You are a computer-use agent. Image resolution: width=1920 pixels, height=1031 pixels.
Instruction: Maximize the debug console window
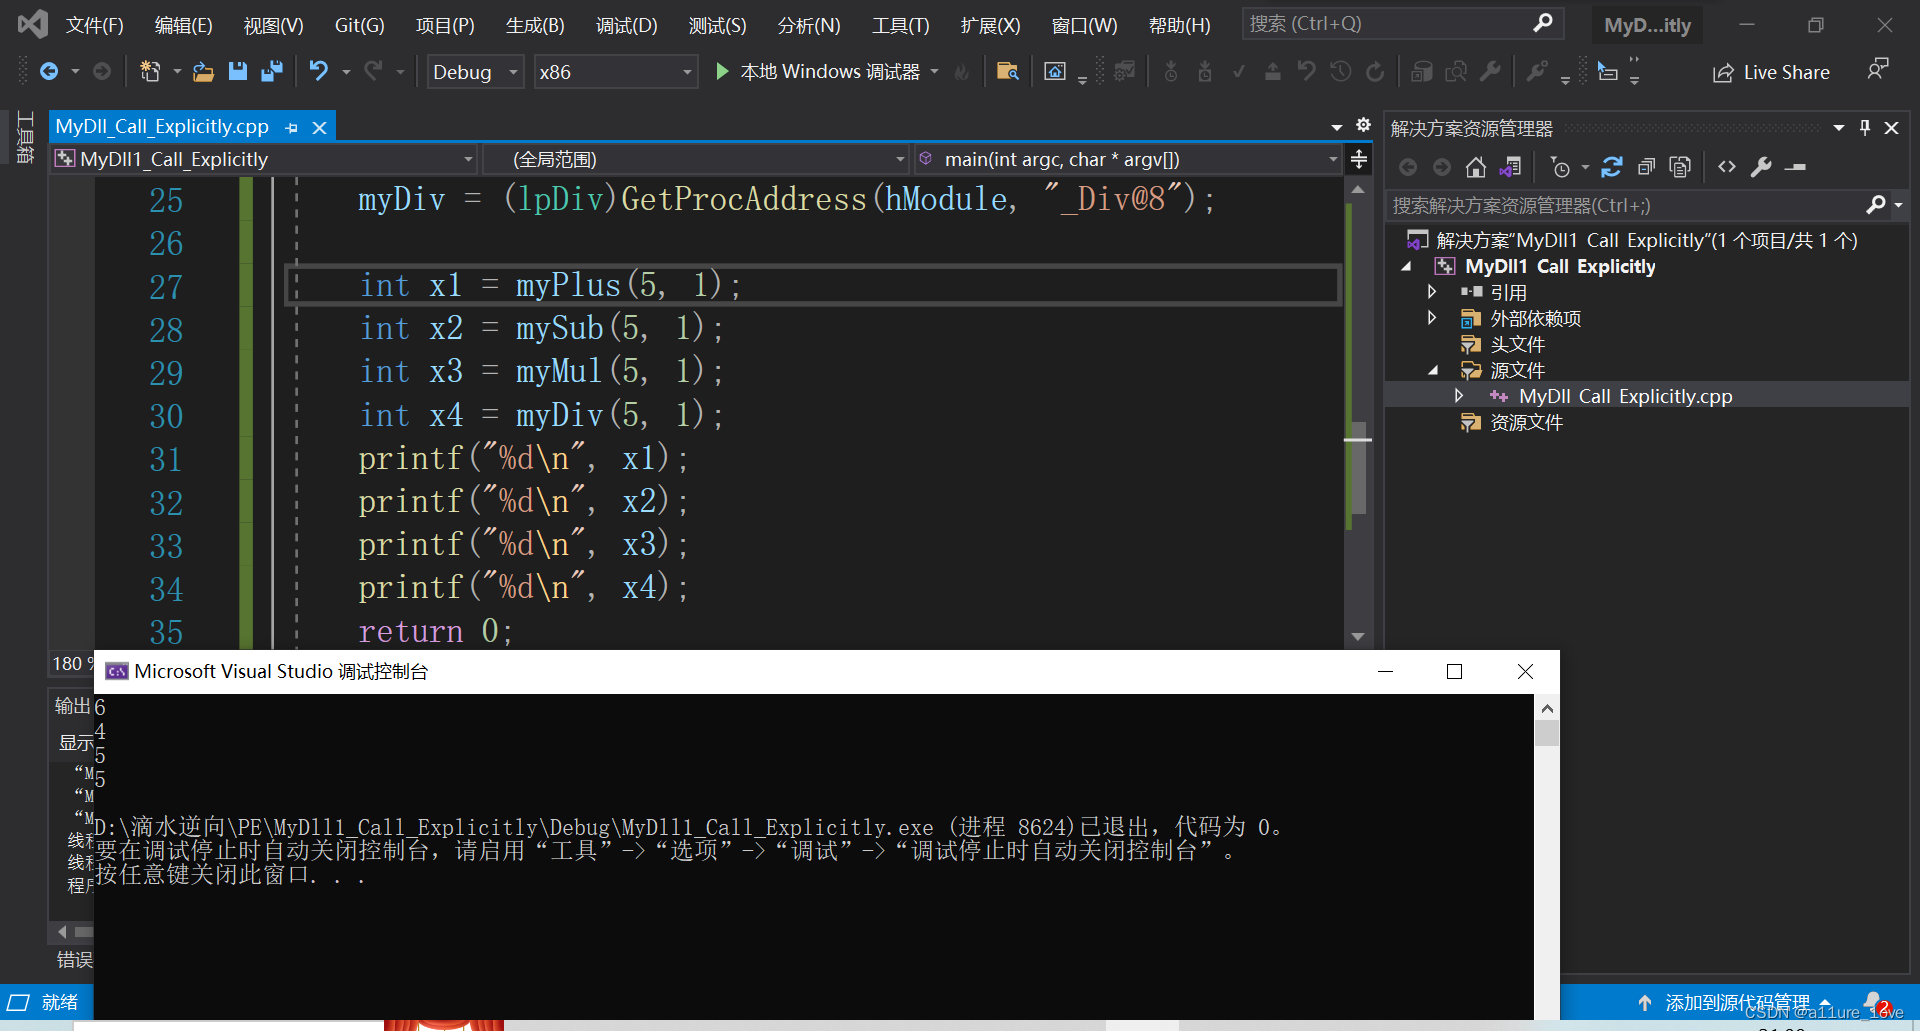tap(1455, 671)
